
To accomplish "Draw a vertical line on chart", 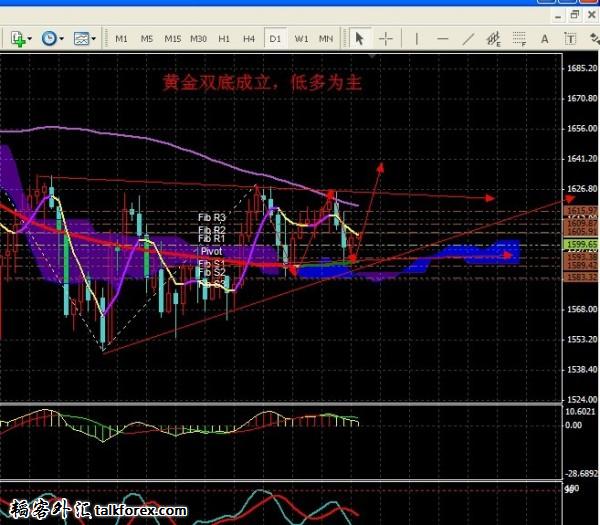I will 415,39.
